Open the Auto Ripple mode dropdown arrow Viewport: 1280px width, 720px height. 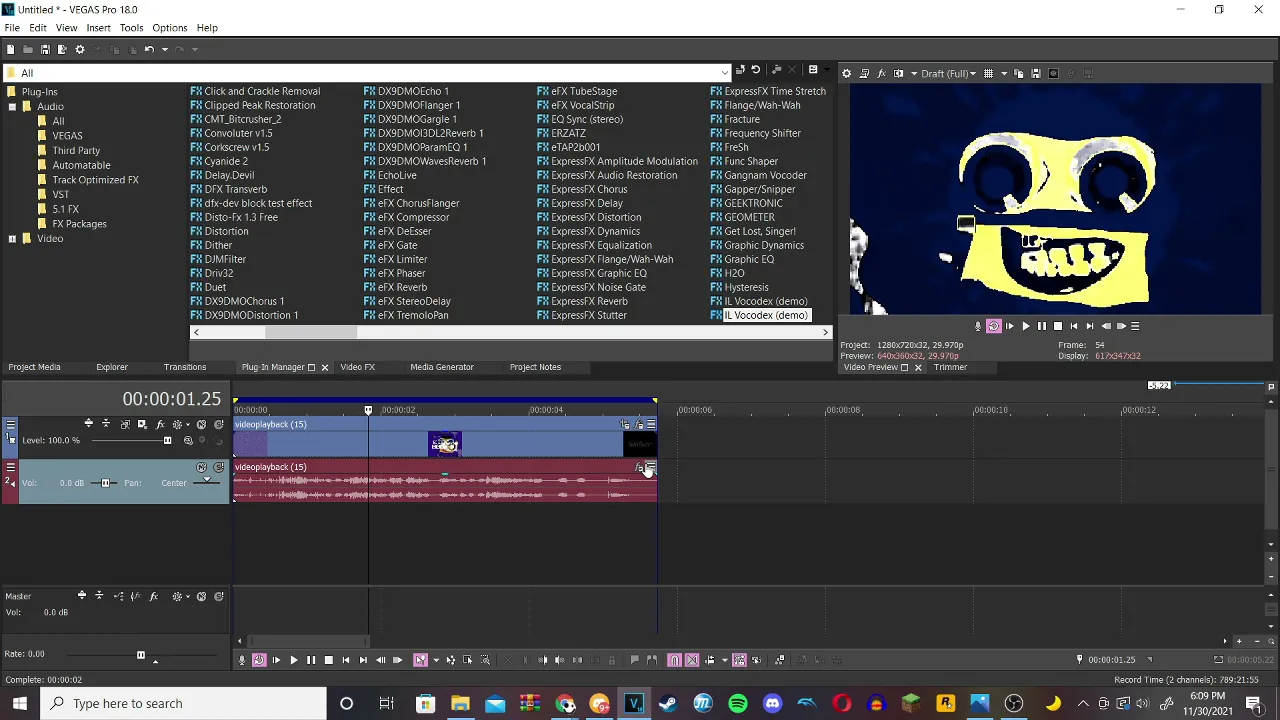tap(725, 660)
